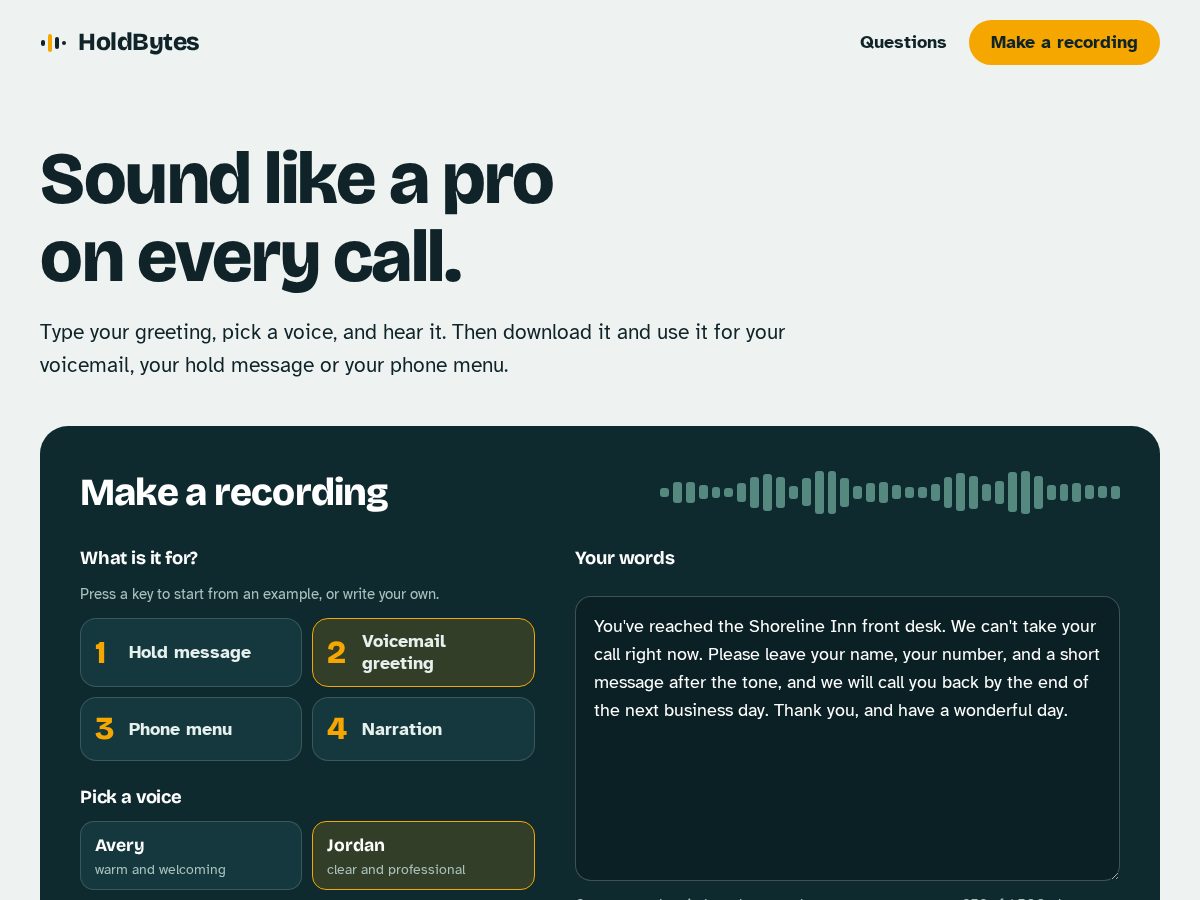The image size is (1200, 900).
Task: Choose the Narration example
Action: [x=423, y=729]
